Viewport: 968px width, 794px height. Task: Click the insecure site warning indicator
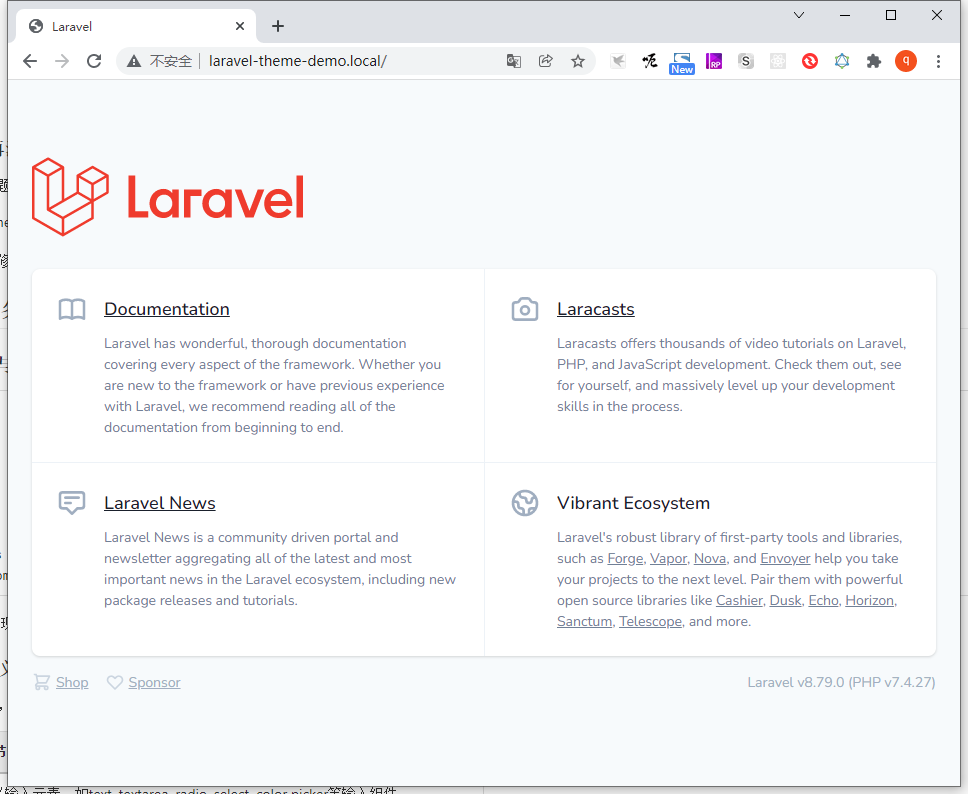coord(160,61)
